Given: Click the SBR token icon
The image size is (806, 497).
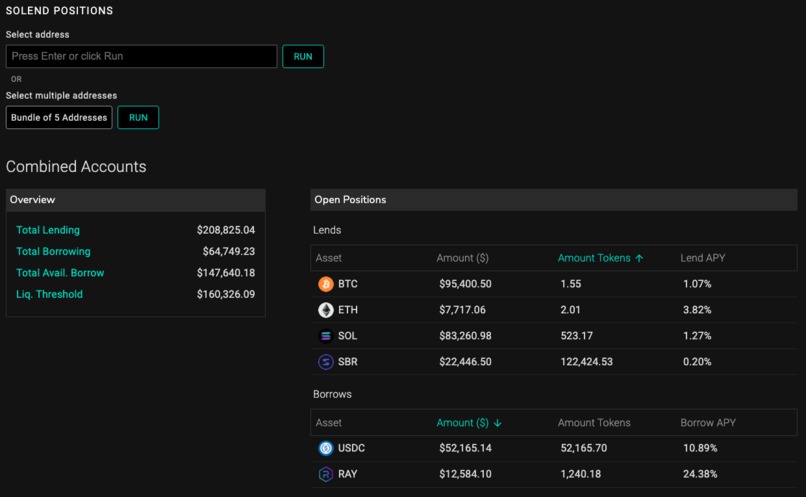Looking at the screenshot, I should click(x=325, y=362).
